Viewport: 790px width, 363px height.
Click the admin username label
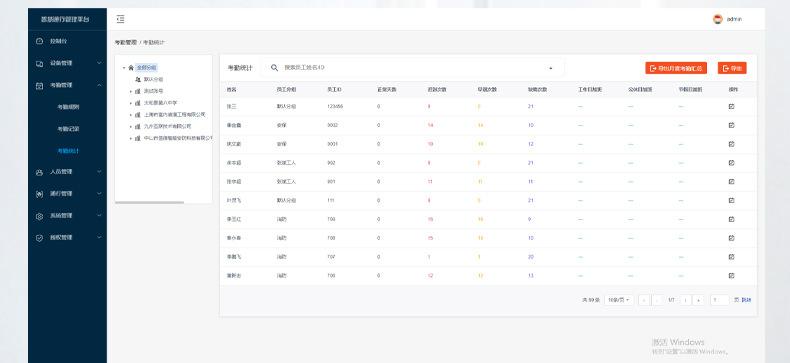point(734,19)
